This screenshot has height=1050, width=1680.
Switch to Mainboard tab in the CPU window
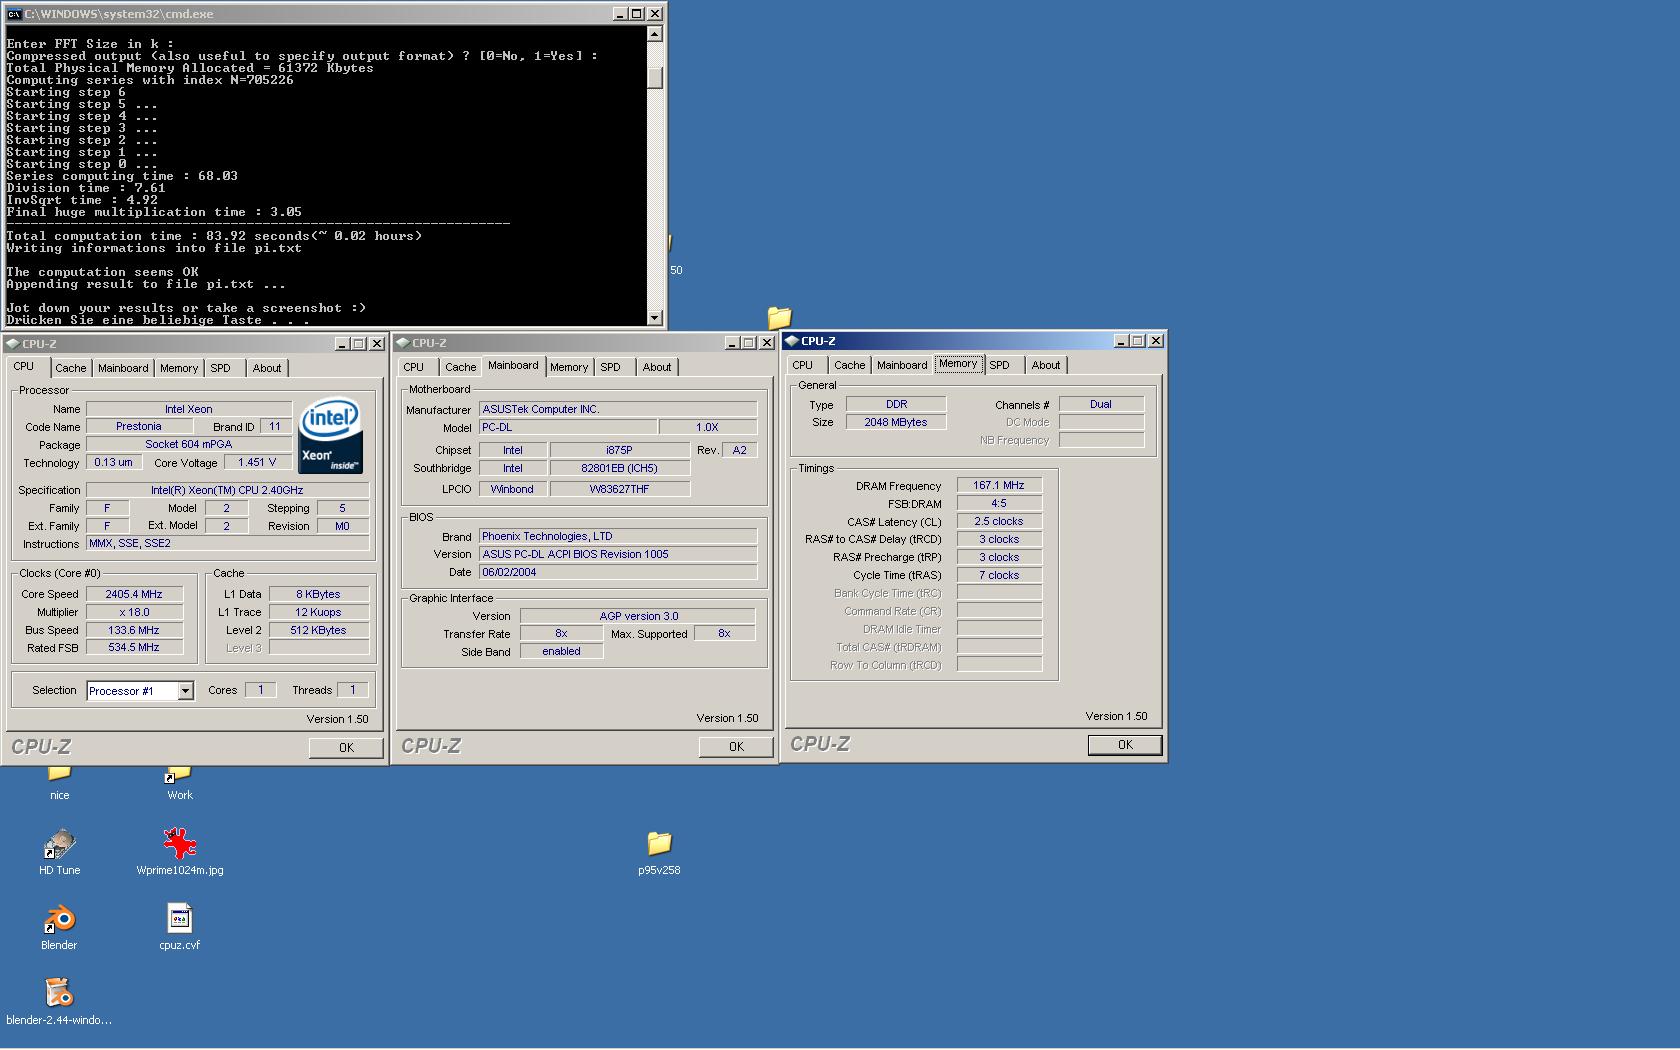pyautogui.click(x=123, y=368)
